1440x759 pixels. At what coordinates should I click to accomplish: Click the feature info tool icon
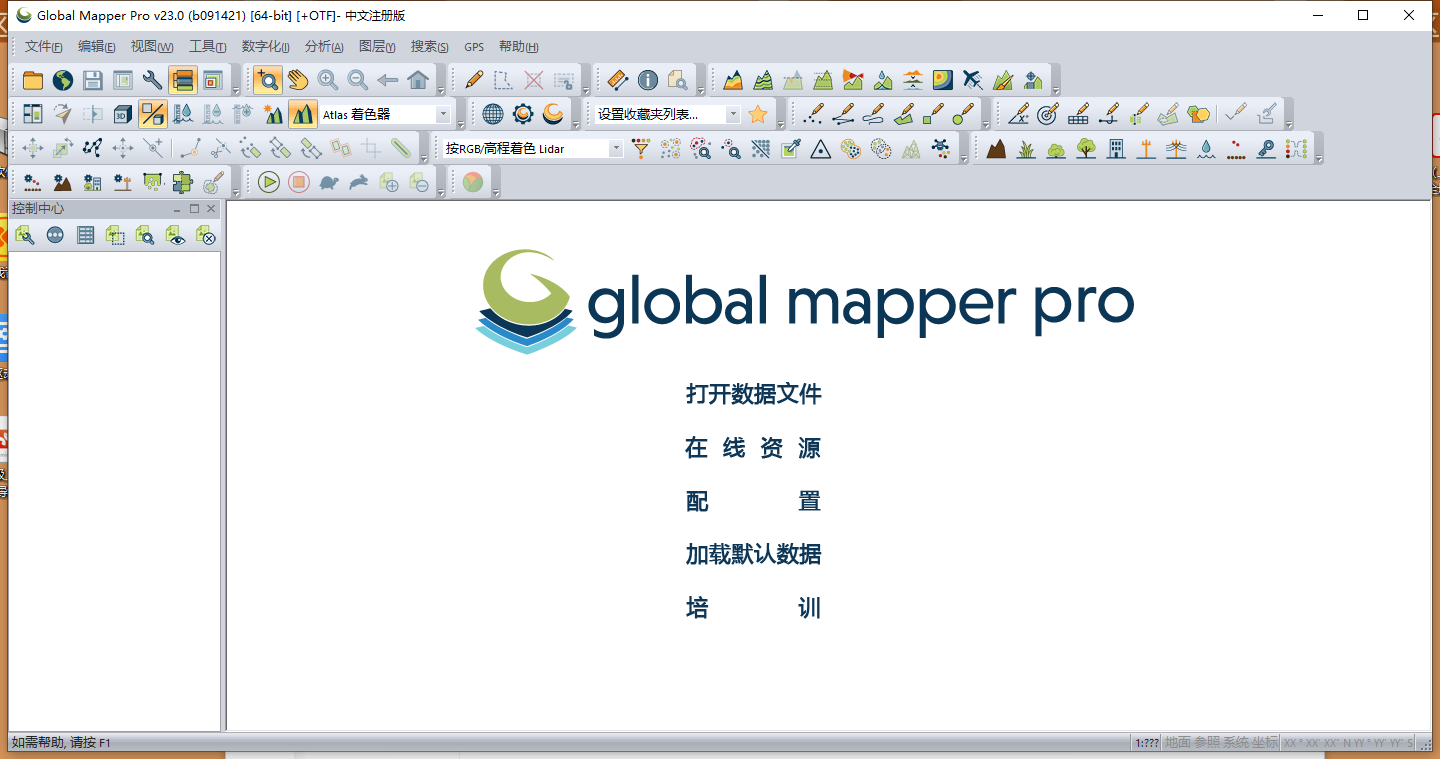click(x=648, y=81)
